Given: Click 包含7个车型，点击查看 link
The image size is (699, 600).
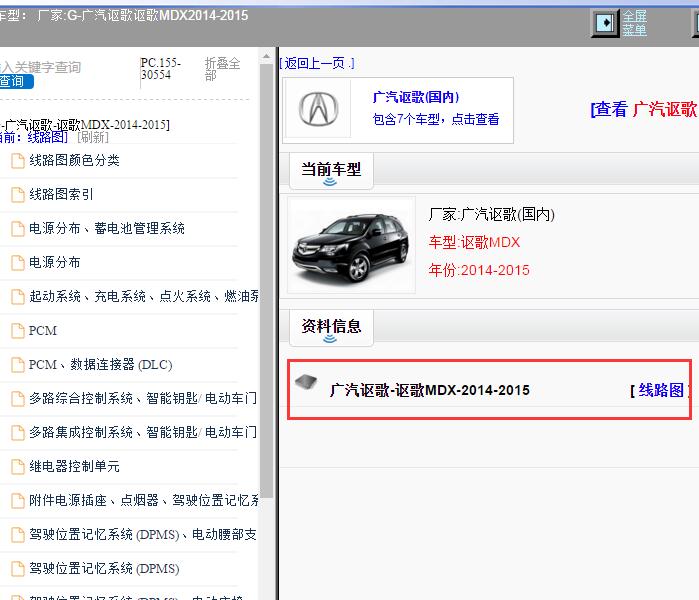Looking at the screenshot, I should tap(436, 119).
